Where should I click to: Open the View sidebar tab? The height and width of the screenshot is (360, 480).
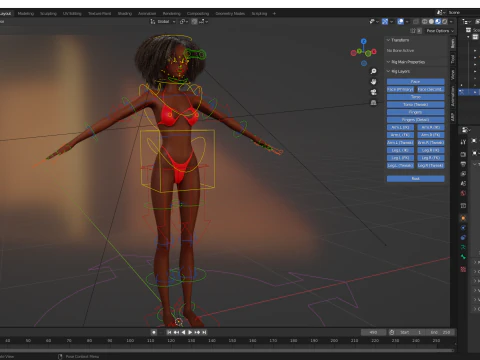(453, 75)
